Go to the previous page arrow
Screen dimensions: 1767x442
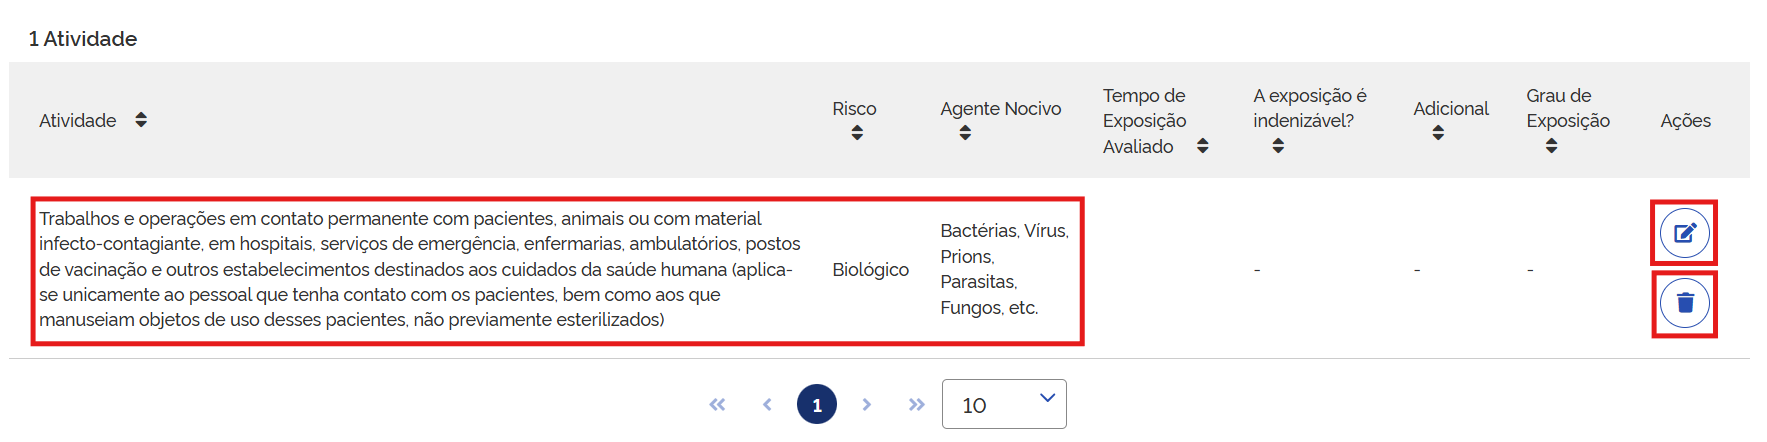[x=767, y=404]
